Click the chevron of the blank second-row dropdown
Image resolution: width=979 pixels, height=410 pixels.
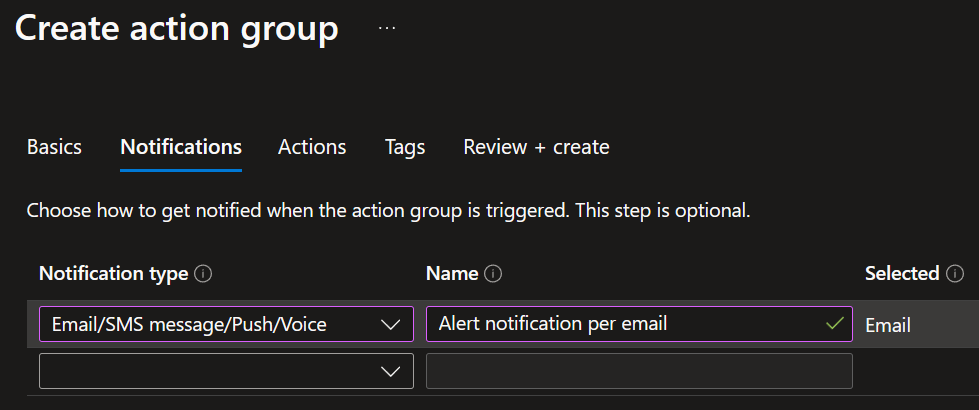point(391,371)
